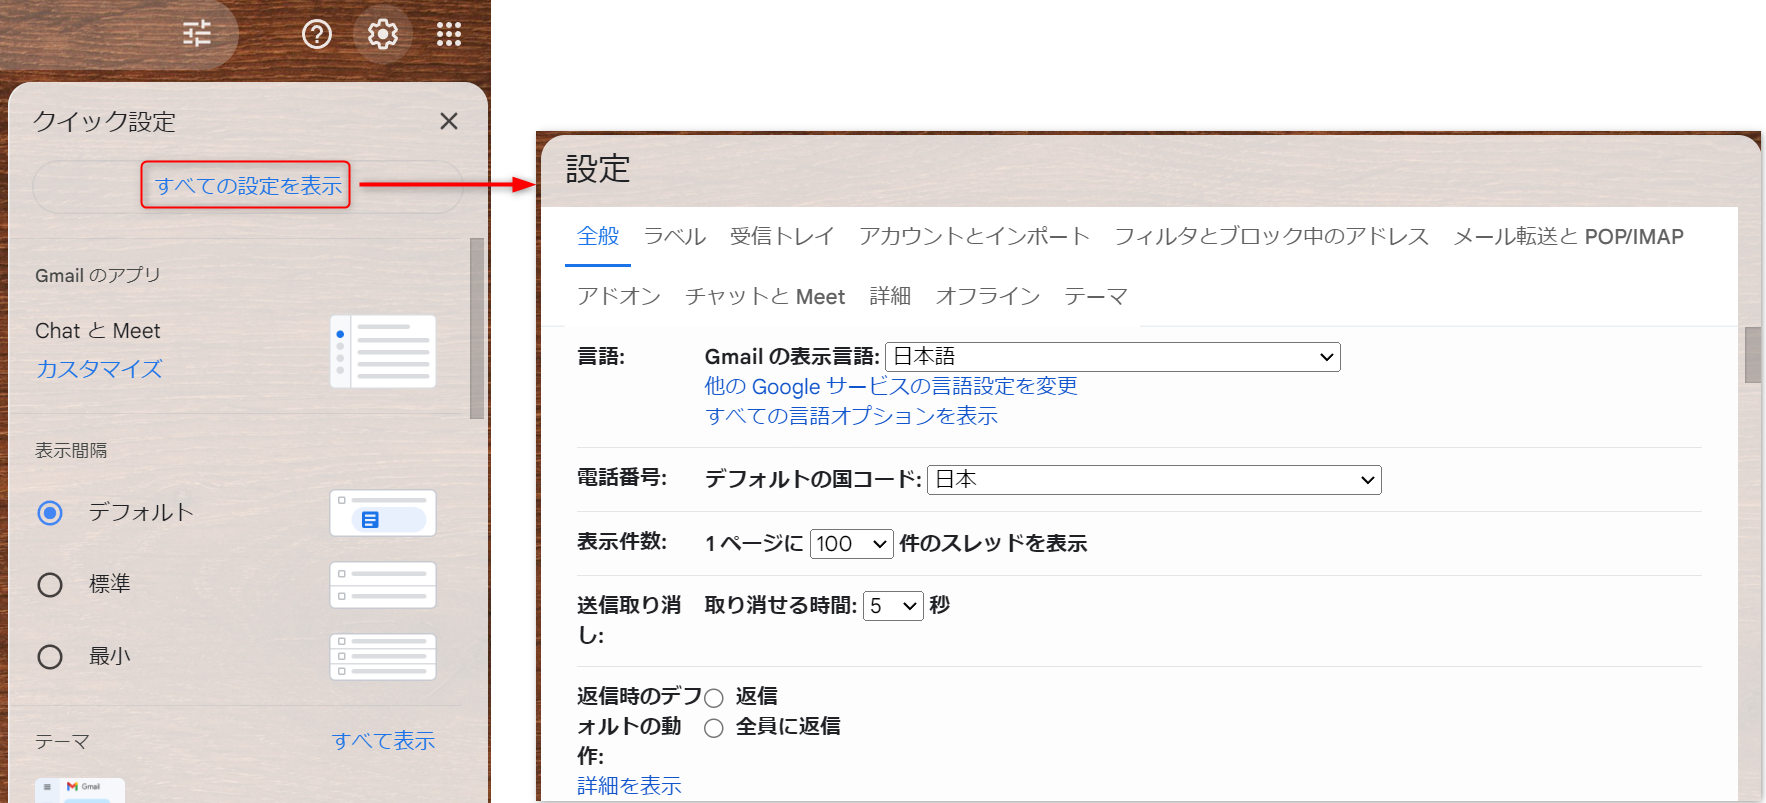Click the 表示間隔 section label

(x=71, y=451)
